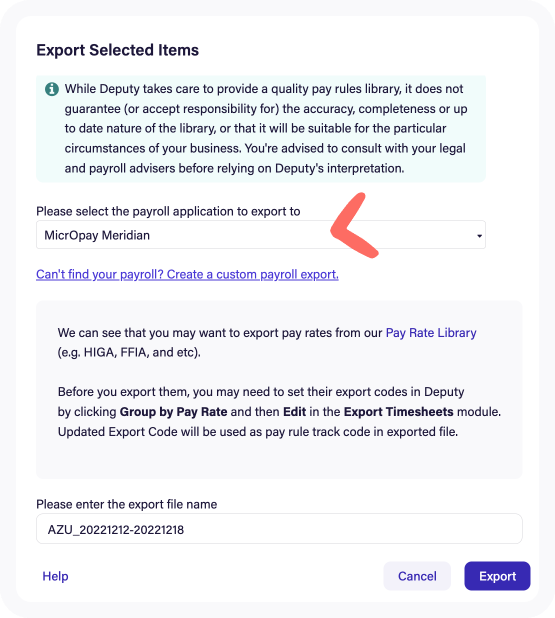Click the bold 'Export Timesheets' text
The height and width of the screenshot is (618, 555).
point(399,411)
